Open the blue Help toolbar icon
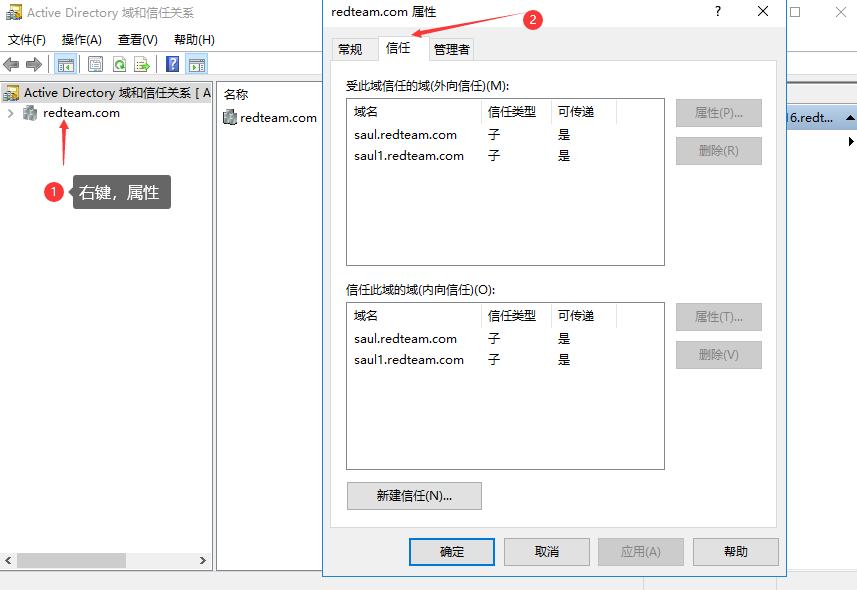857x590 pixels. point(173,65)
